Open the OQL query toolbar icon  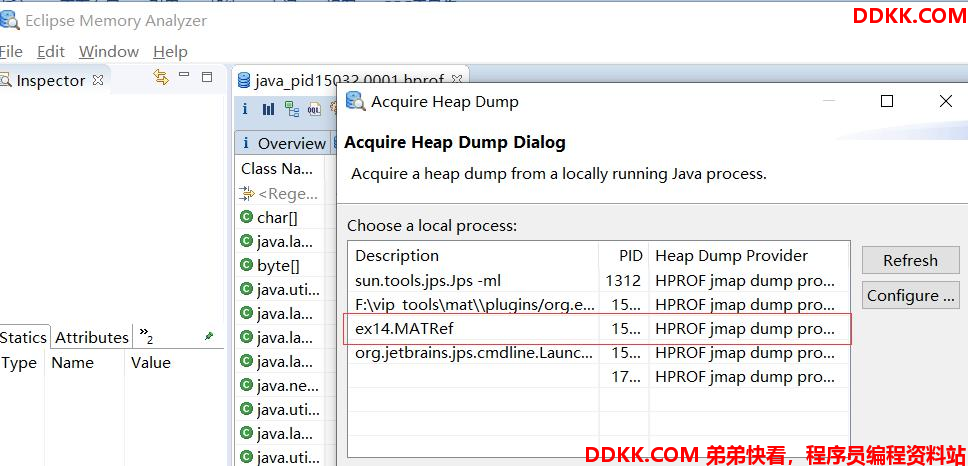tap(314, 110)
